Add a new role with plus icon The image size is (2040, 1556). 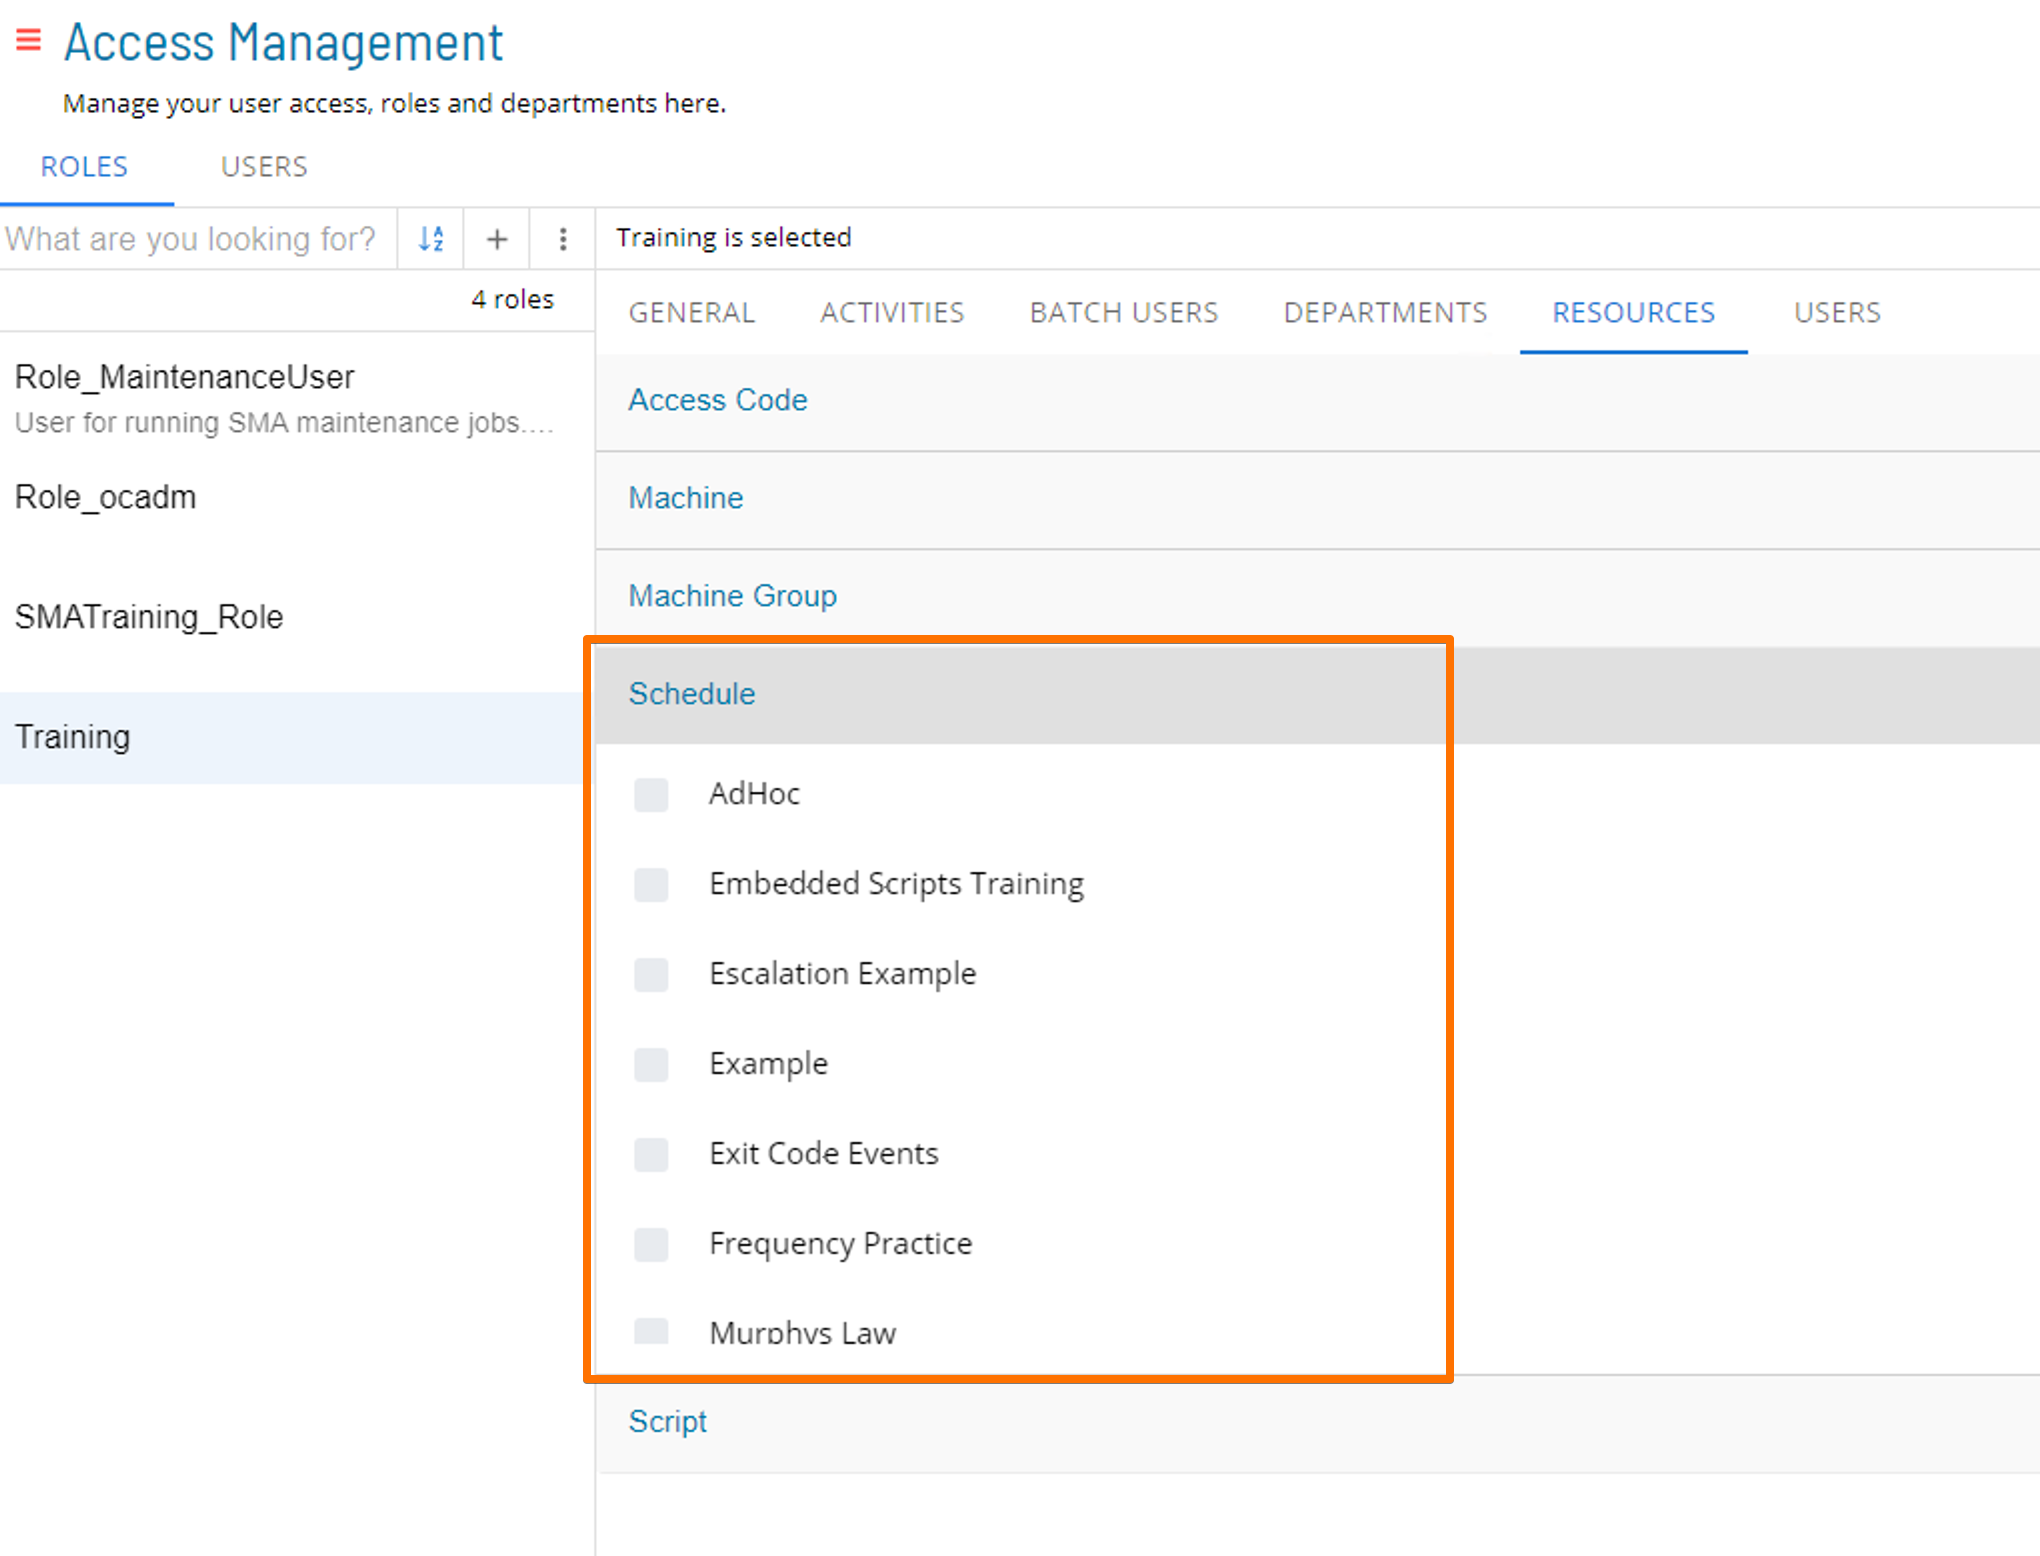[497, 239]
